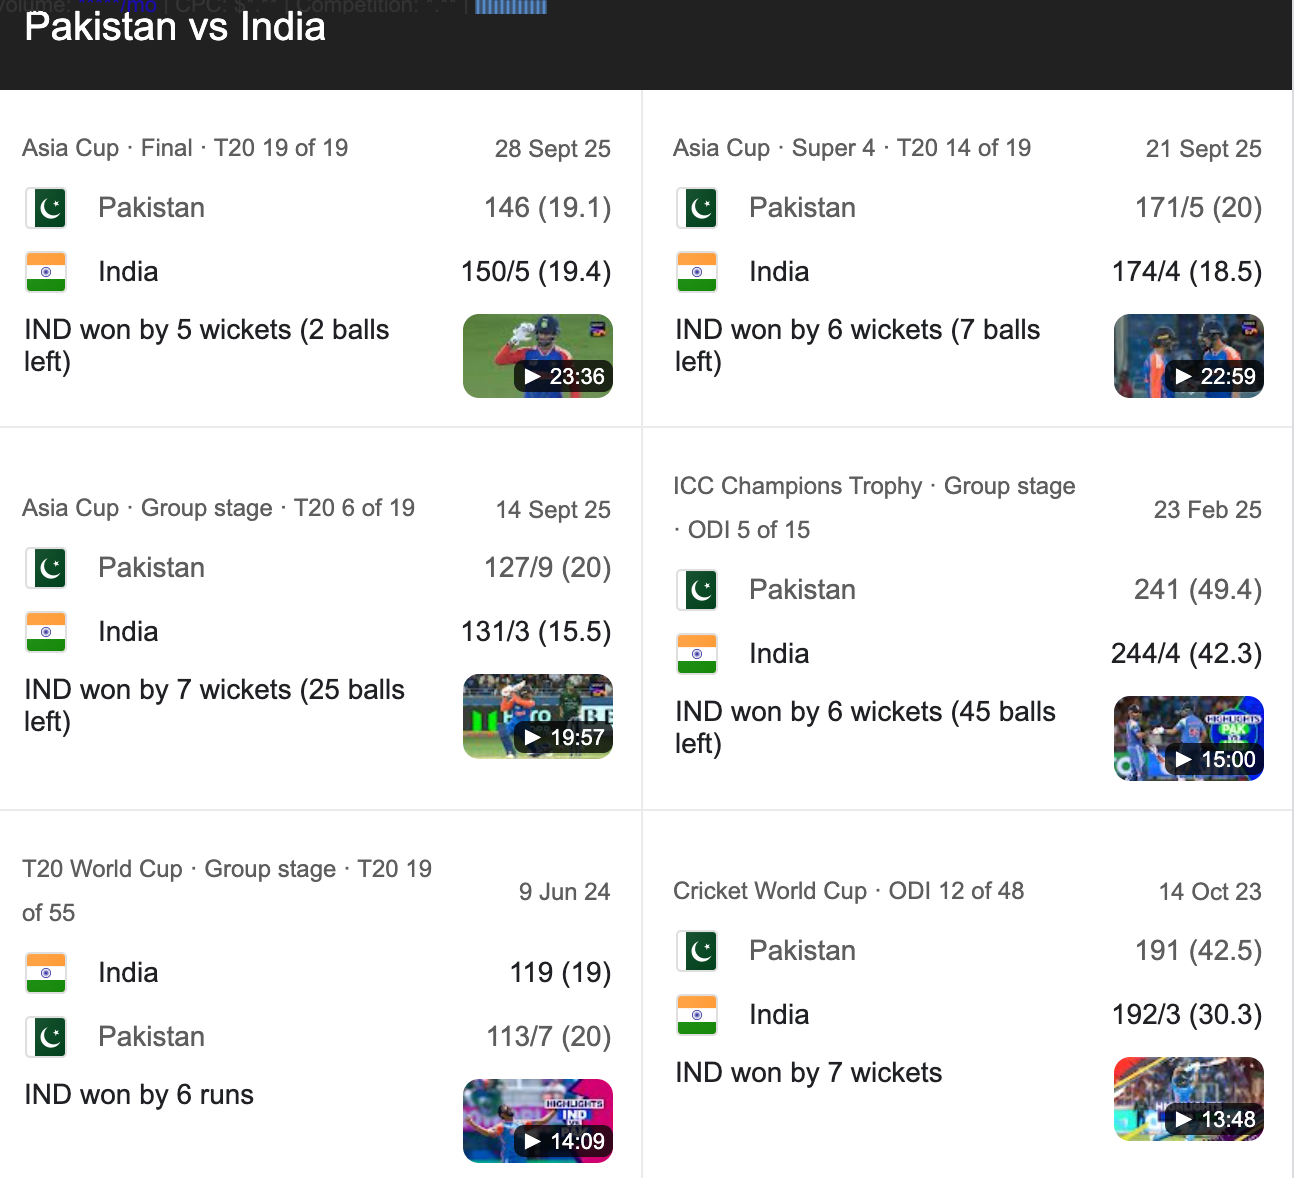Click the India flag in the Champions Trophy match
The image size is (1294, 1178).
click(697, 653)
